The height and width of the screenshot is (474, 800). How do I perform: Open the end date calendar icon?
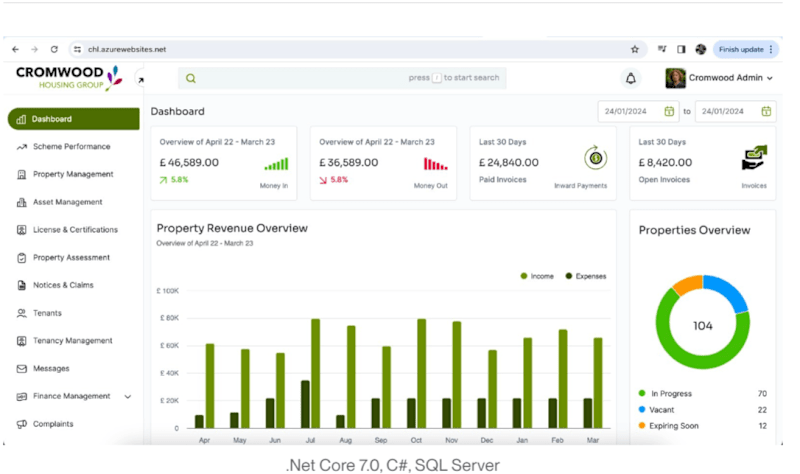click(766, 111)
